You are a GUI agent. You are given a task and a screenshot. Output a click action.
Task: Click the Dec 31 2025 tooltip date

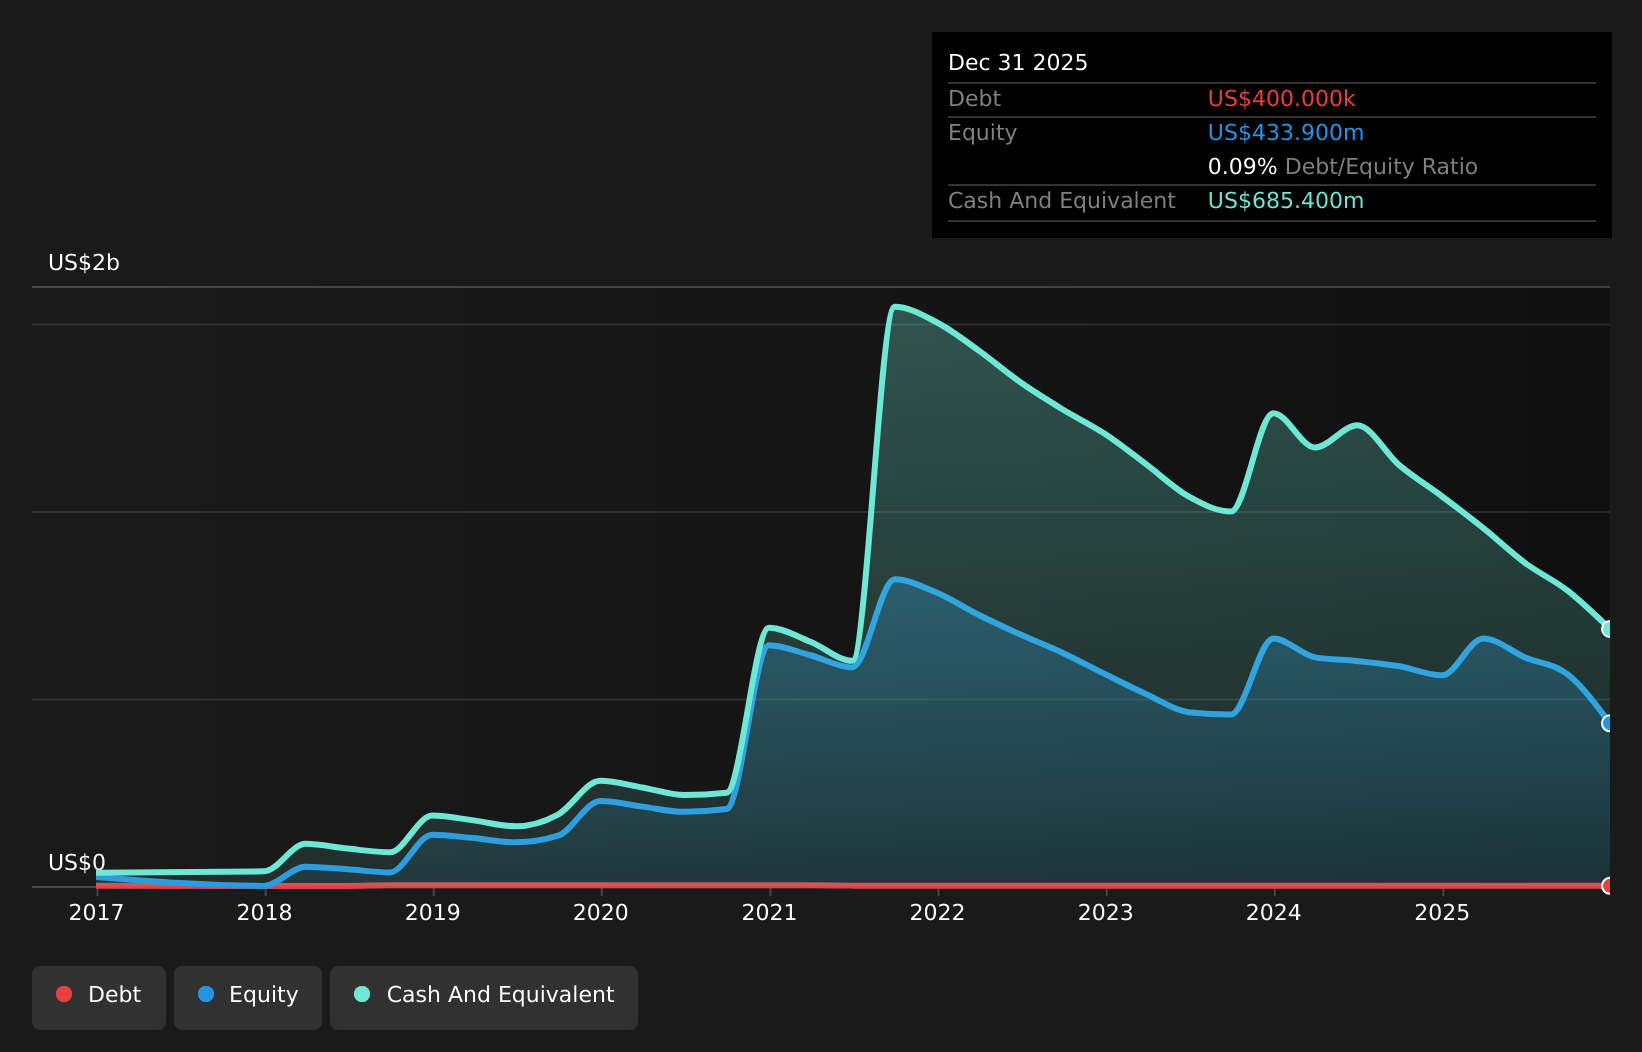pos(1018,63)
